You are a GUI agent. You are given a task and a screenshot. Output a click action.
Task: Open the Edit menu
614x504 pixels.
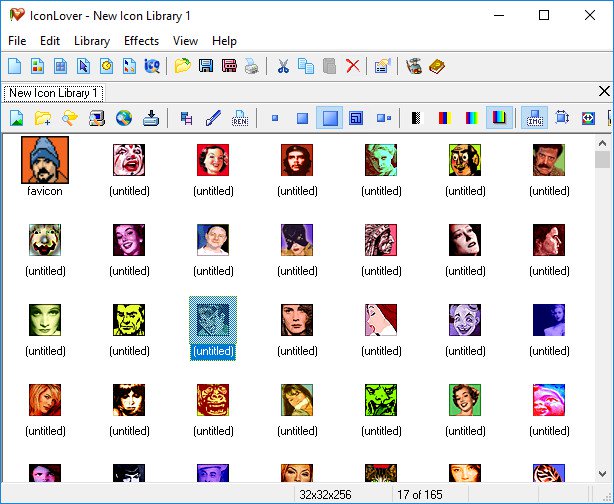point(50,41)
